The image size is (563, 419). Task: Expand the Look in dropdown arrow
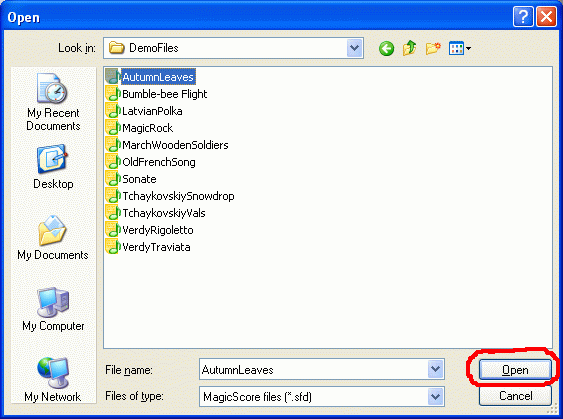pyautogui.click(x=354, y=48)
